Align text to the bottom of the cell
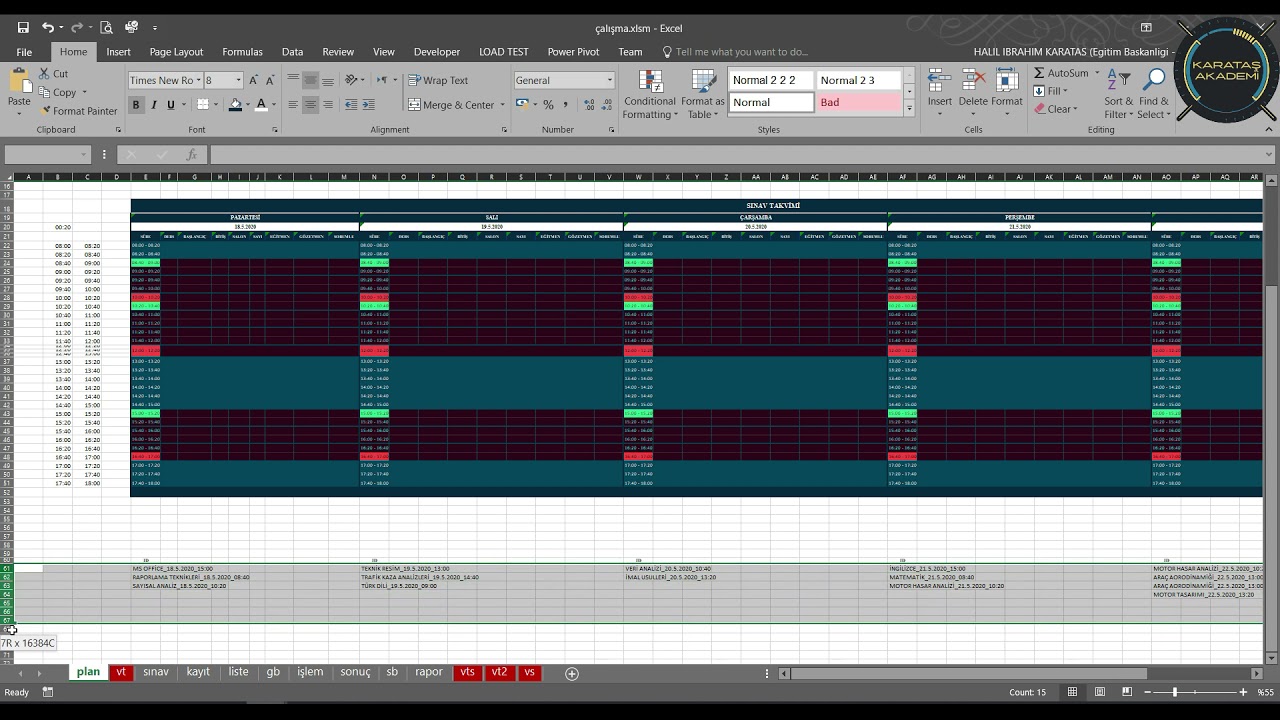This screenshot has height=720, width=1280. (x=328, y=80)
